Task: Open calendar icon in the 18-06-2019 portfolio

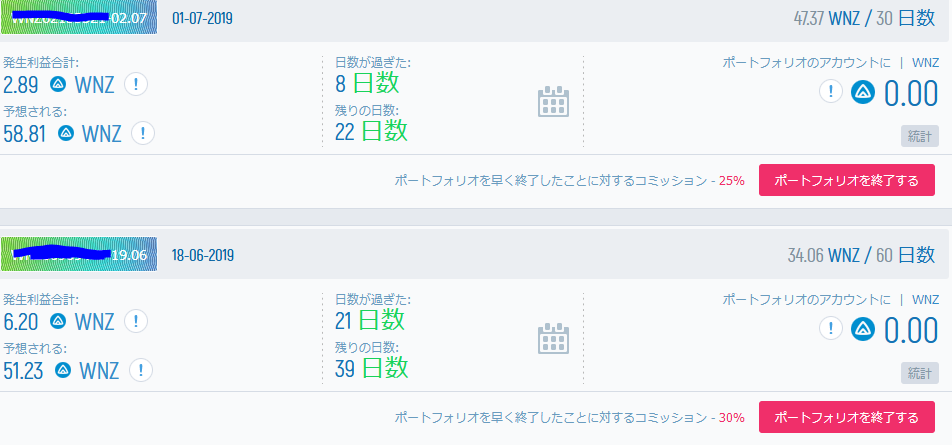Action: point(553,338)
